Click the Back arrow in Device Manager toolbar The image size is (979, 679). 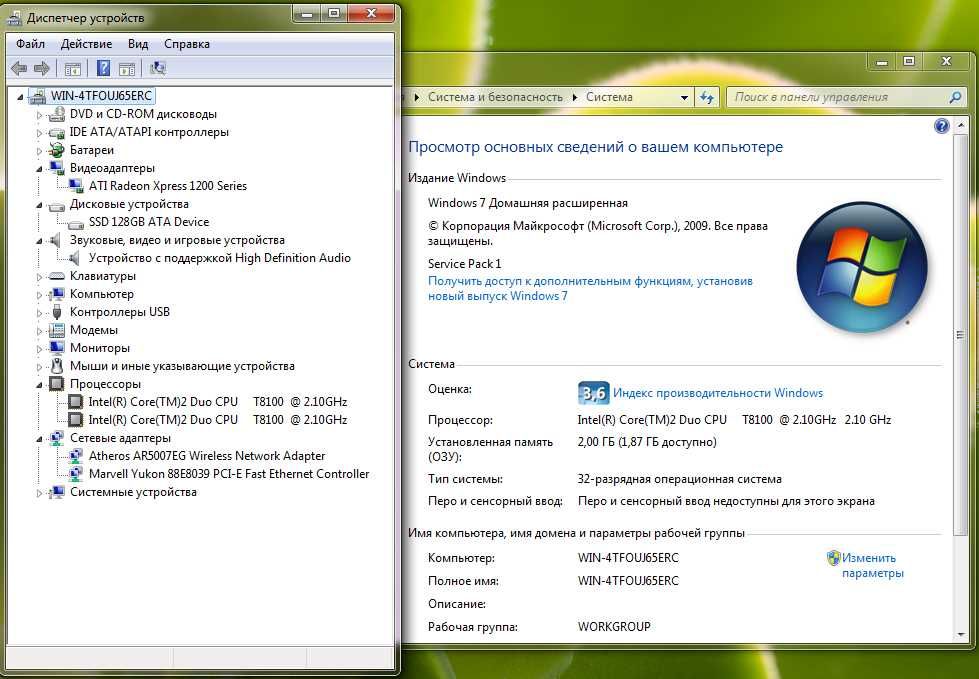click(19, 69)
